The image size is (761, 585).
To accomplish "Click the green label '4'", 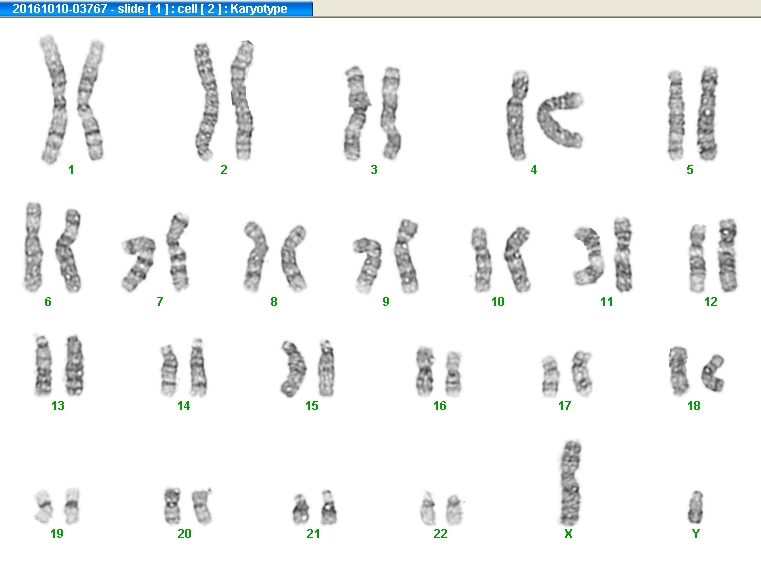I will click(x=534, y=170).
